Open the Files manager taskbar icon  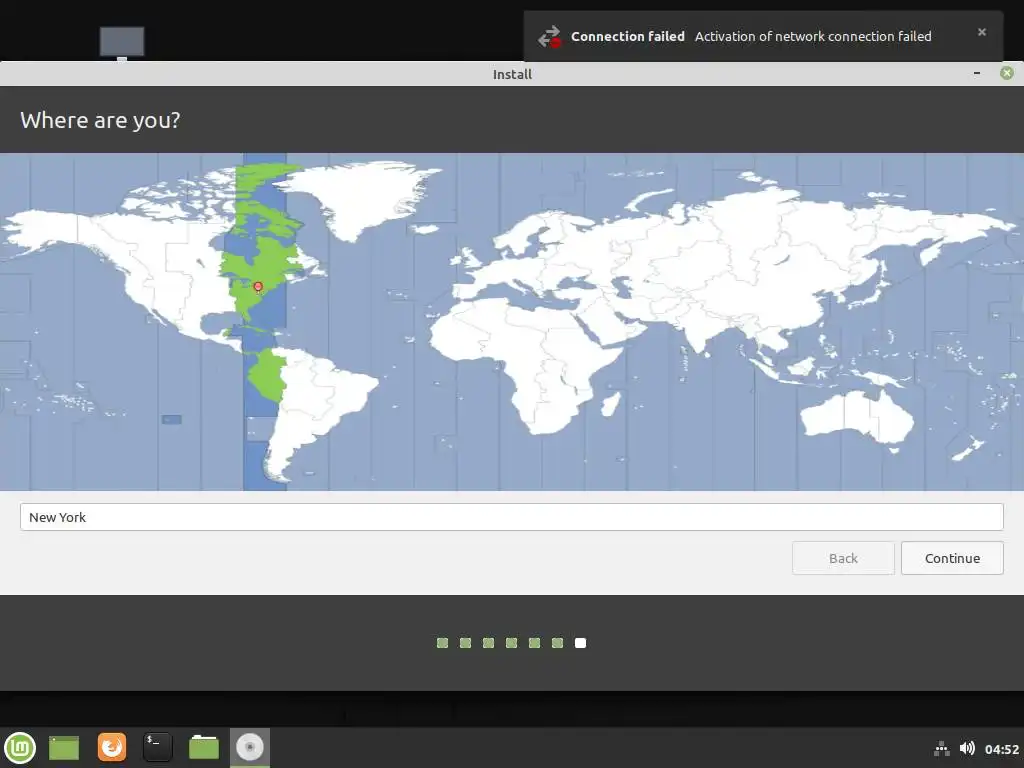pos(204,747)
